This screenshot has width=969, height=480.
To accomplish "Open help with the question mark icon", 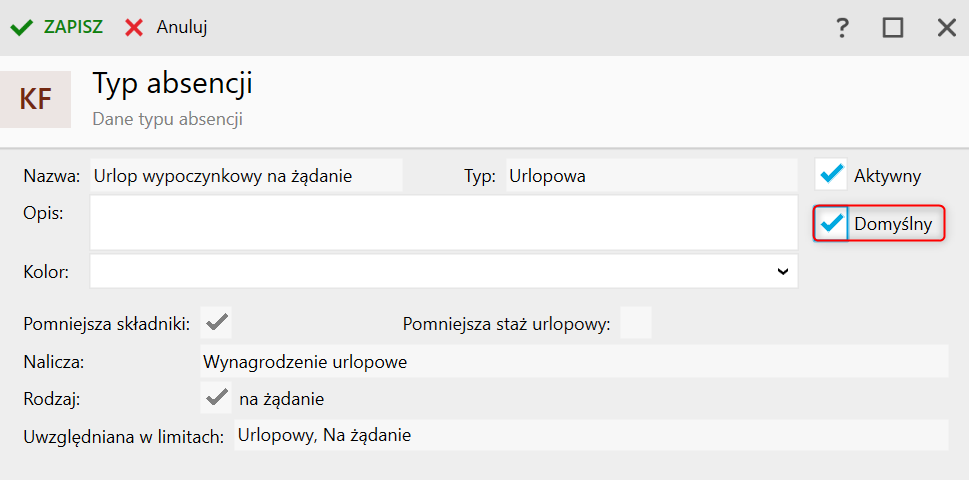I will (x=842, y=28).
